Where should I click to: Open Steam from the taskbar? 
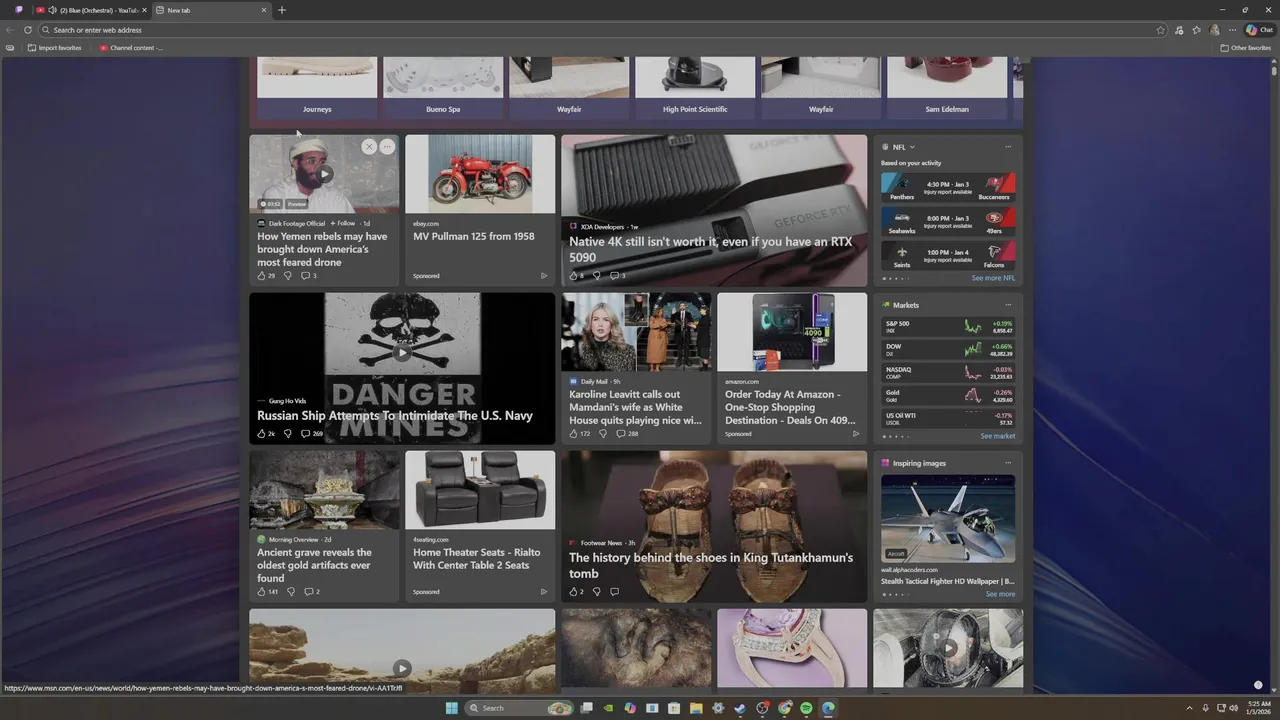pos(740,708)
